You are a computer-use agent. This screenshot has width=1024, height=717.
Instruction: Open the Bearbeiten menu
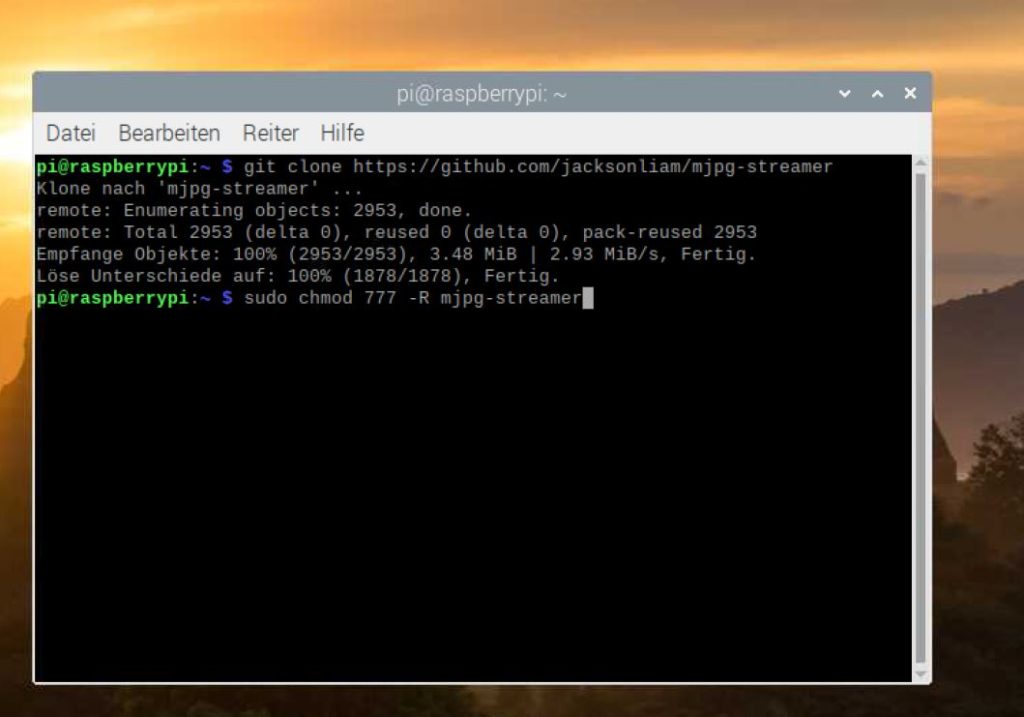(x=169, y=133)
